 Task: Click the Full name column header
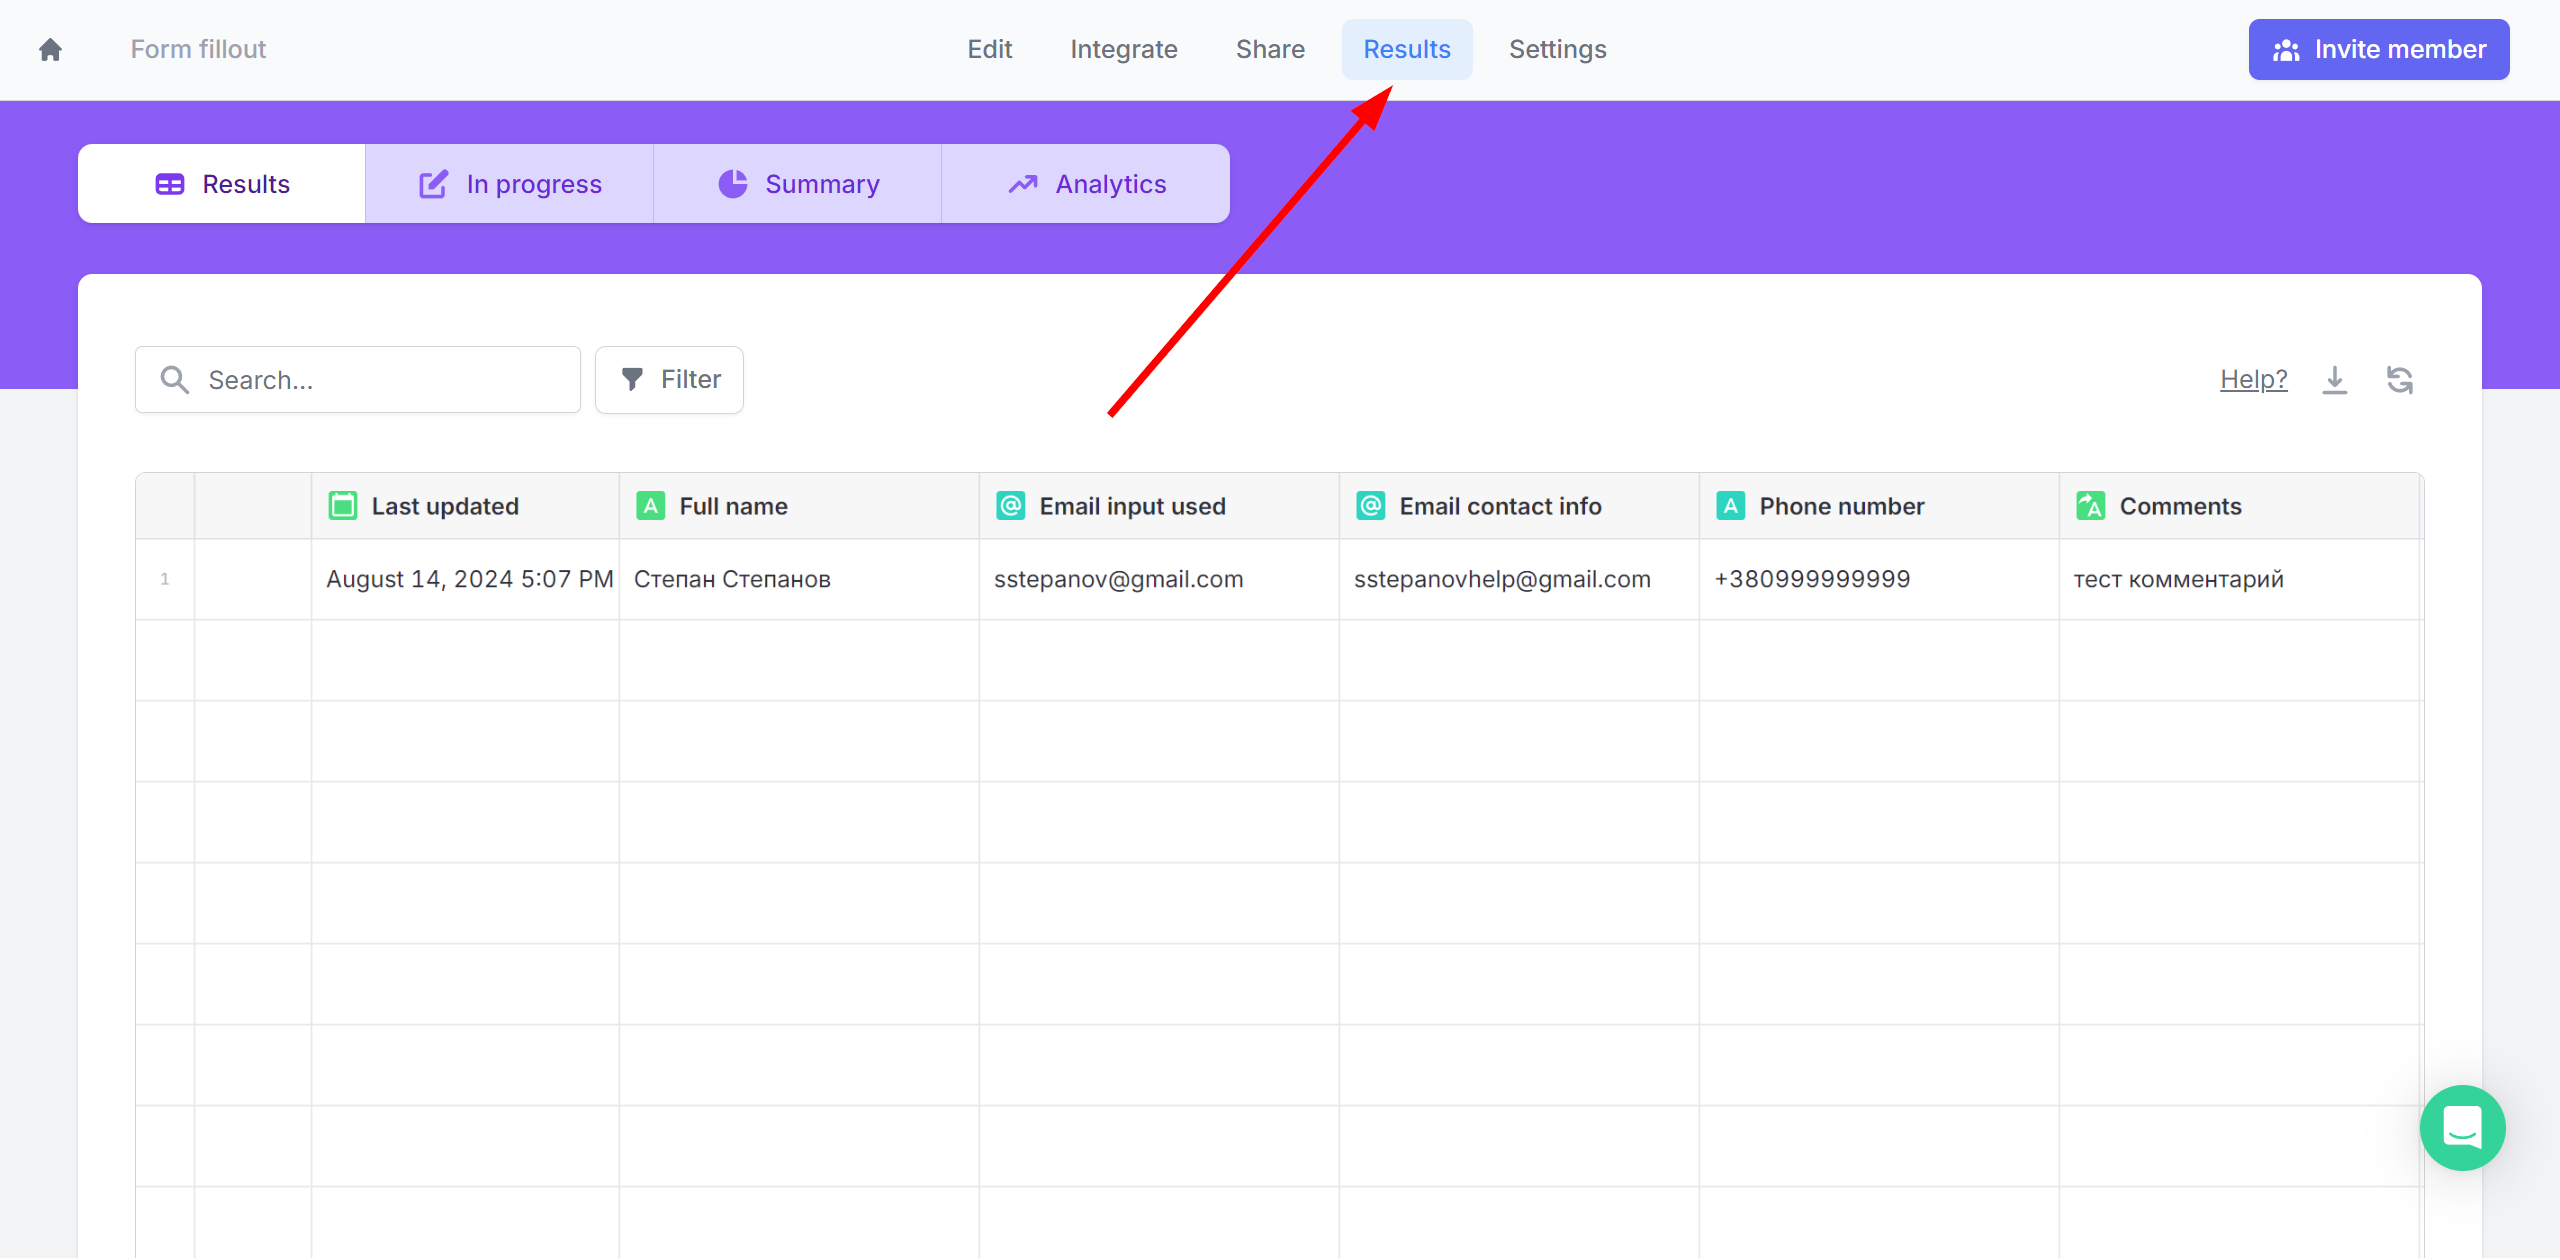(731, 506)
